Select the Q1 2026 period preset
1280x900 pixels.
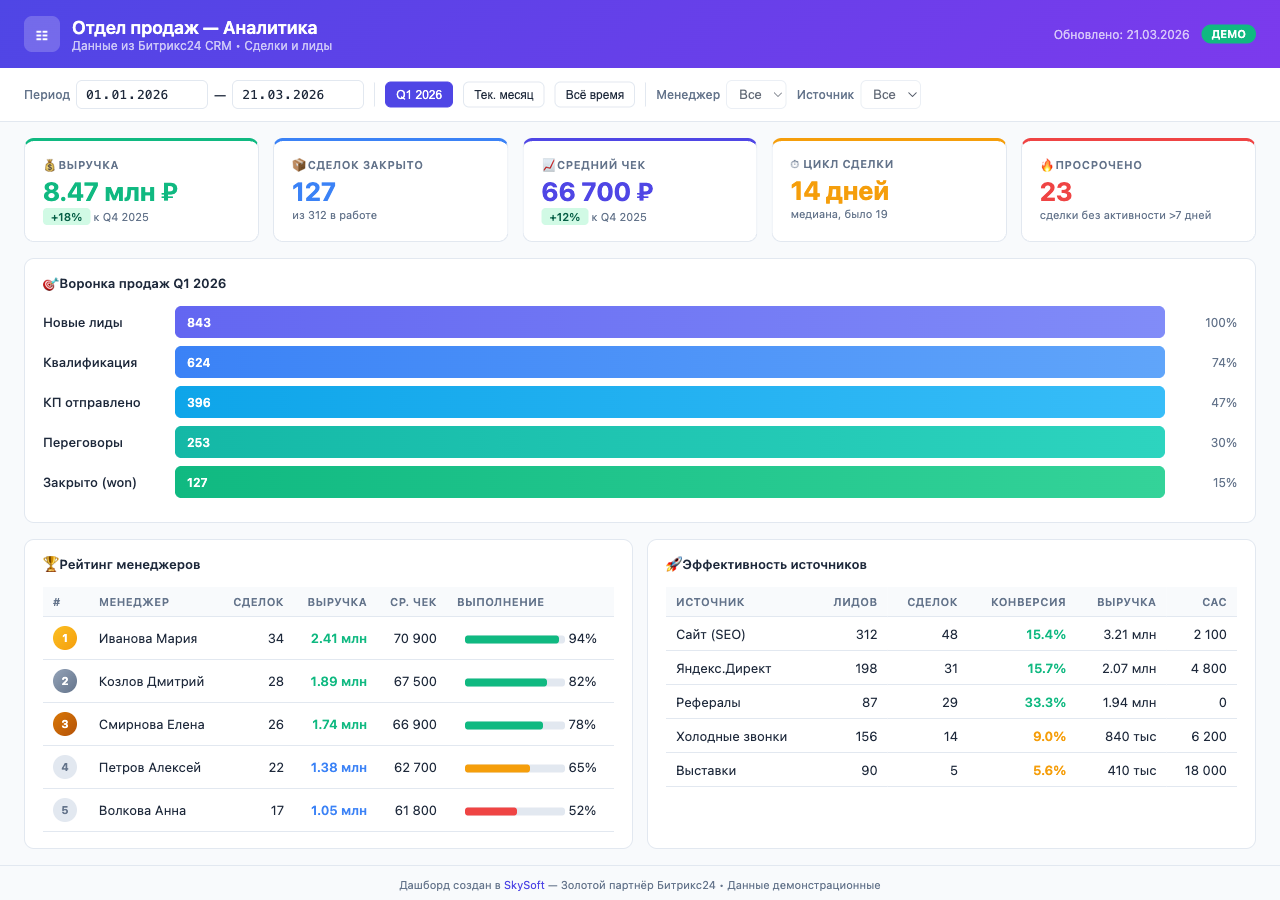[x=419, y=95]
